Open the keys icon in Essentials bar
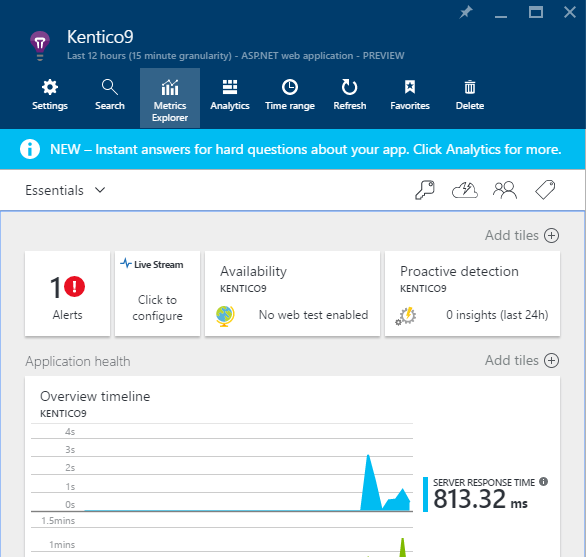This screenshot has height=557, width=586. tap(425, 190)
